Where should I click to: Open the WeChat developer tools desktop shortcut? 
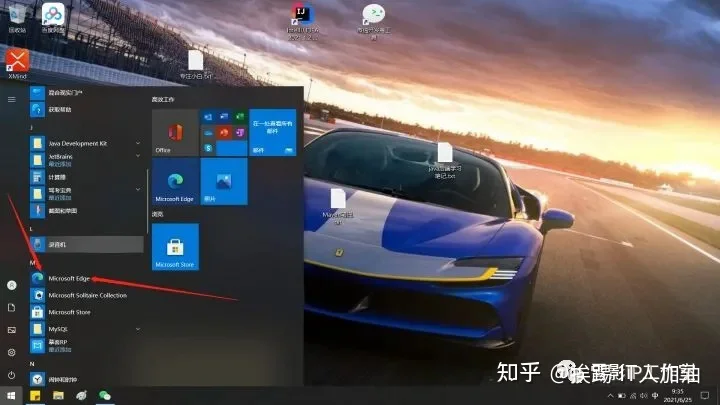(374, 22)
